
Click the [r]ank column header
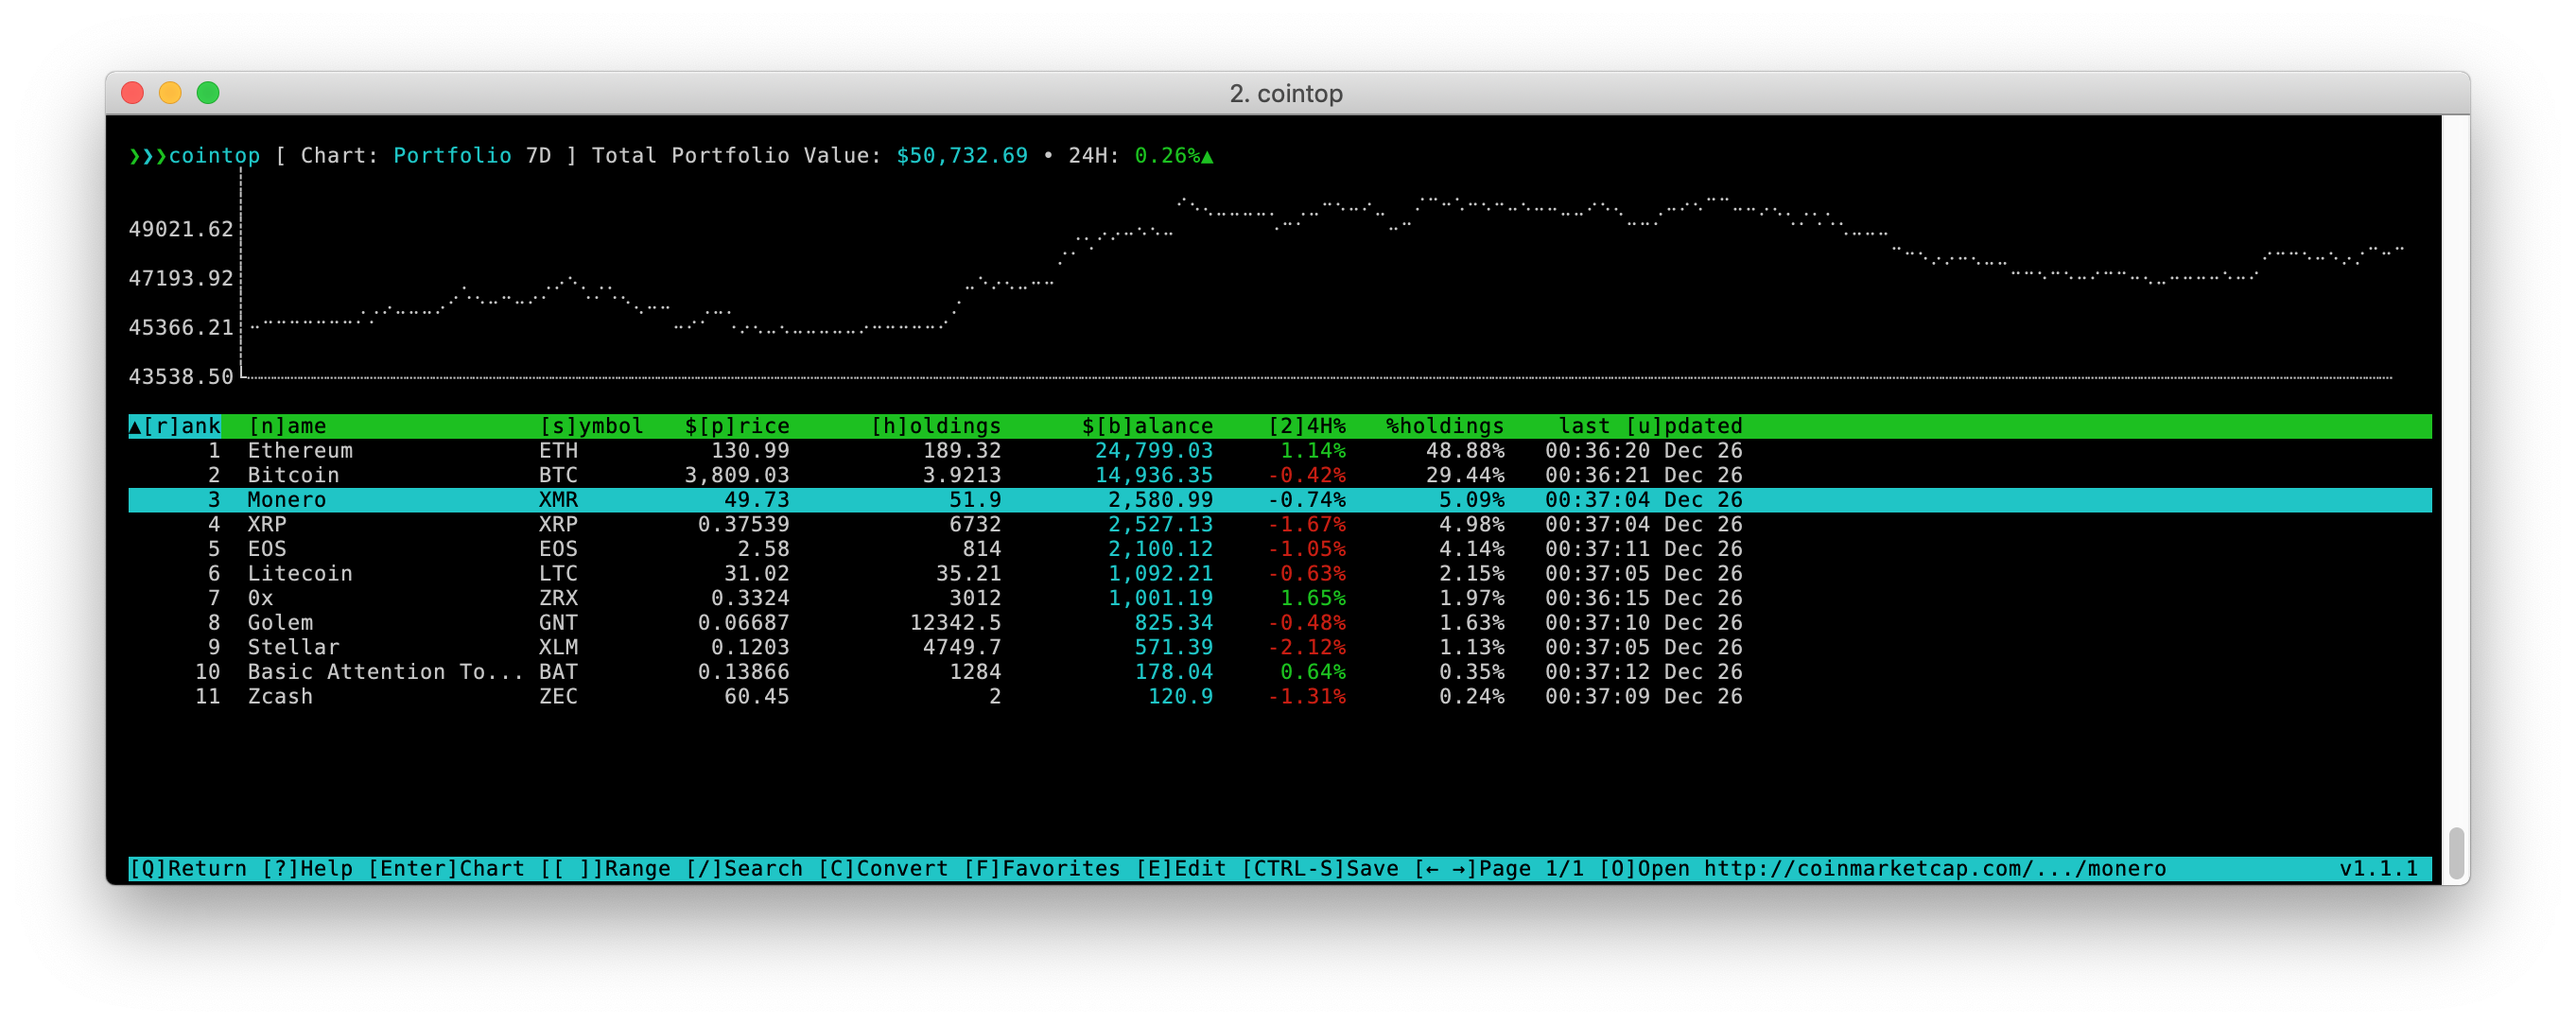tap(175, 426)
